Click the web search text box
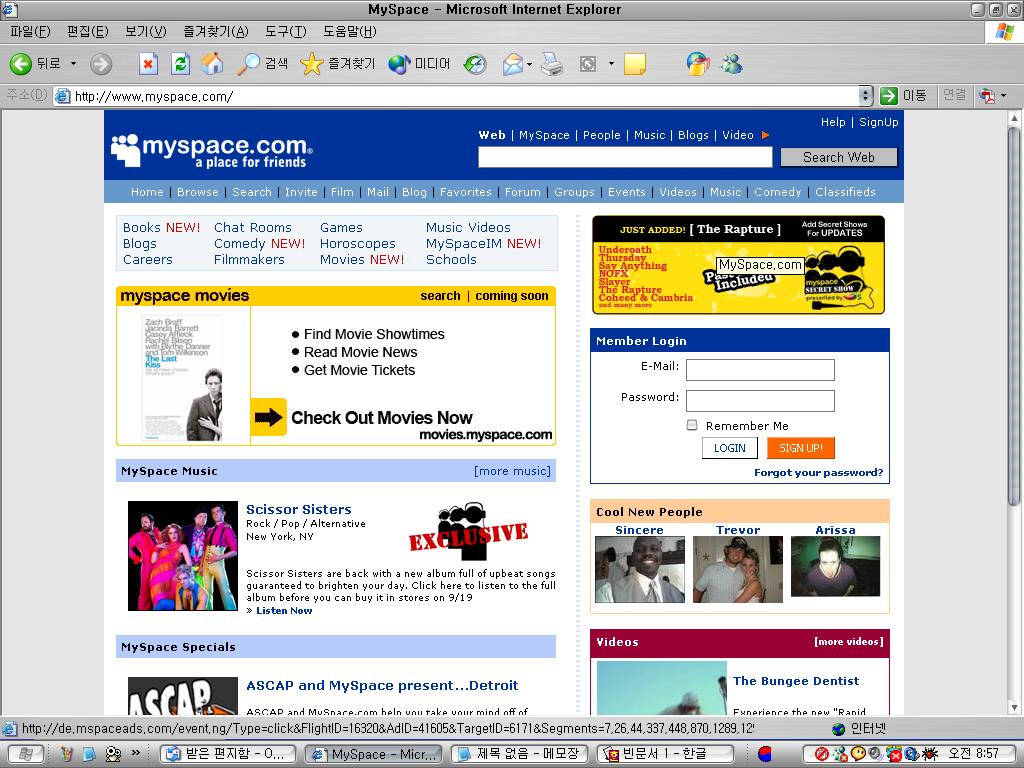This screenshot has height=768, width=1024. [625, 157]
